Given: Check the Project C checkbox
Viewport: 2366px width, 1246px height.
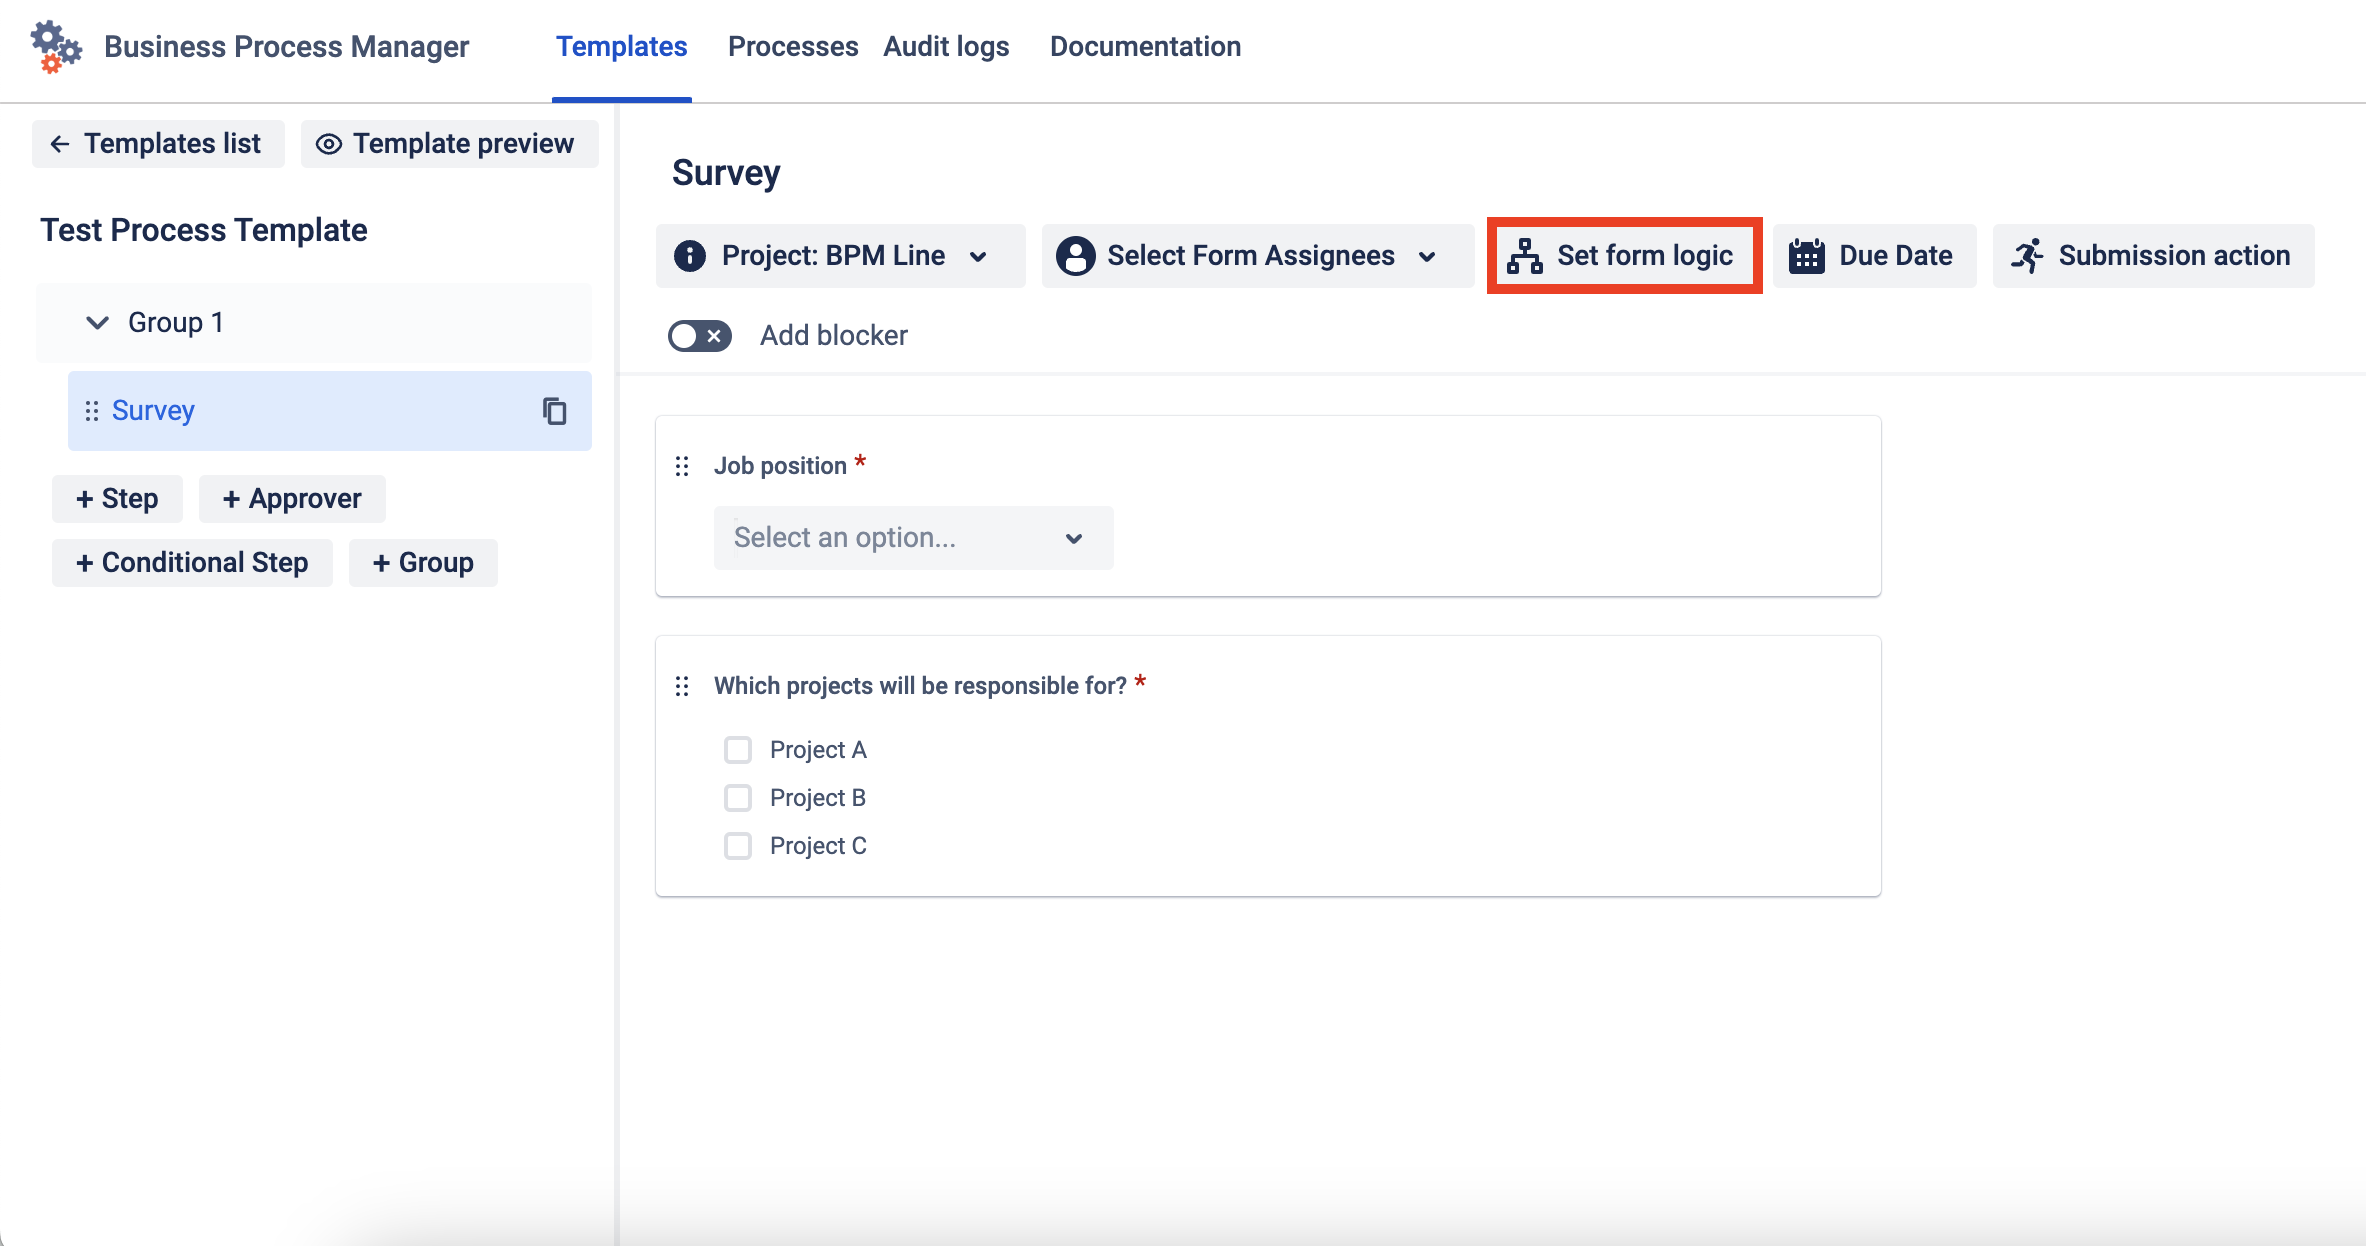Looking at the screenshot, I should pos(738,846).
